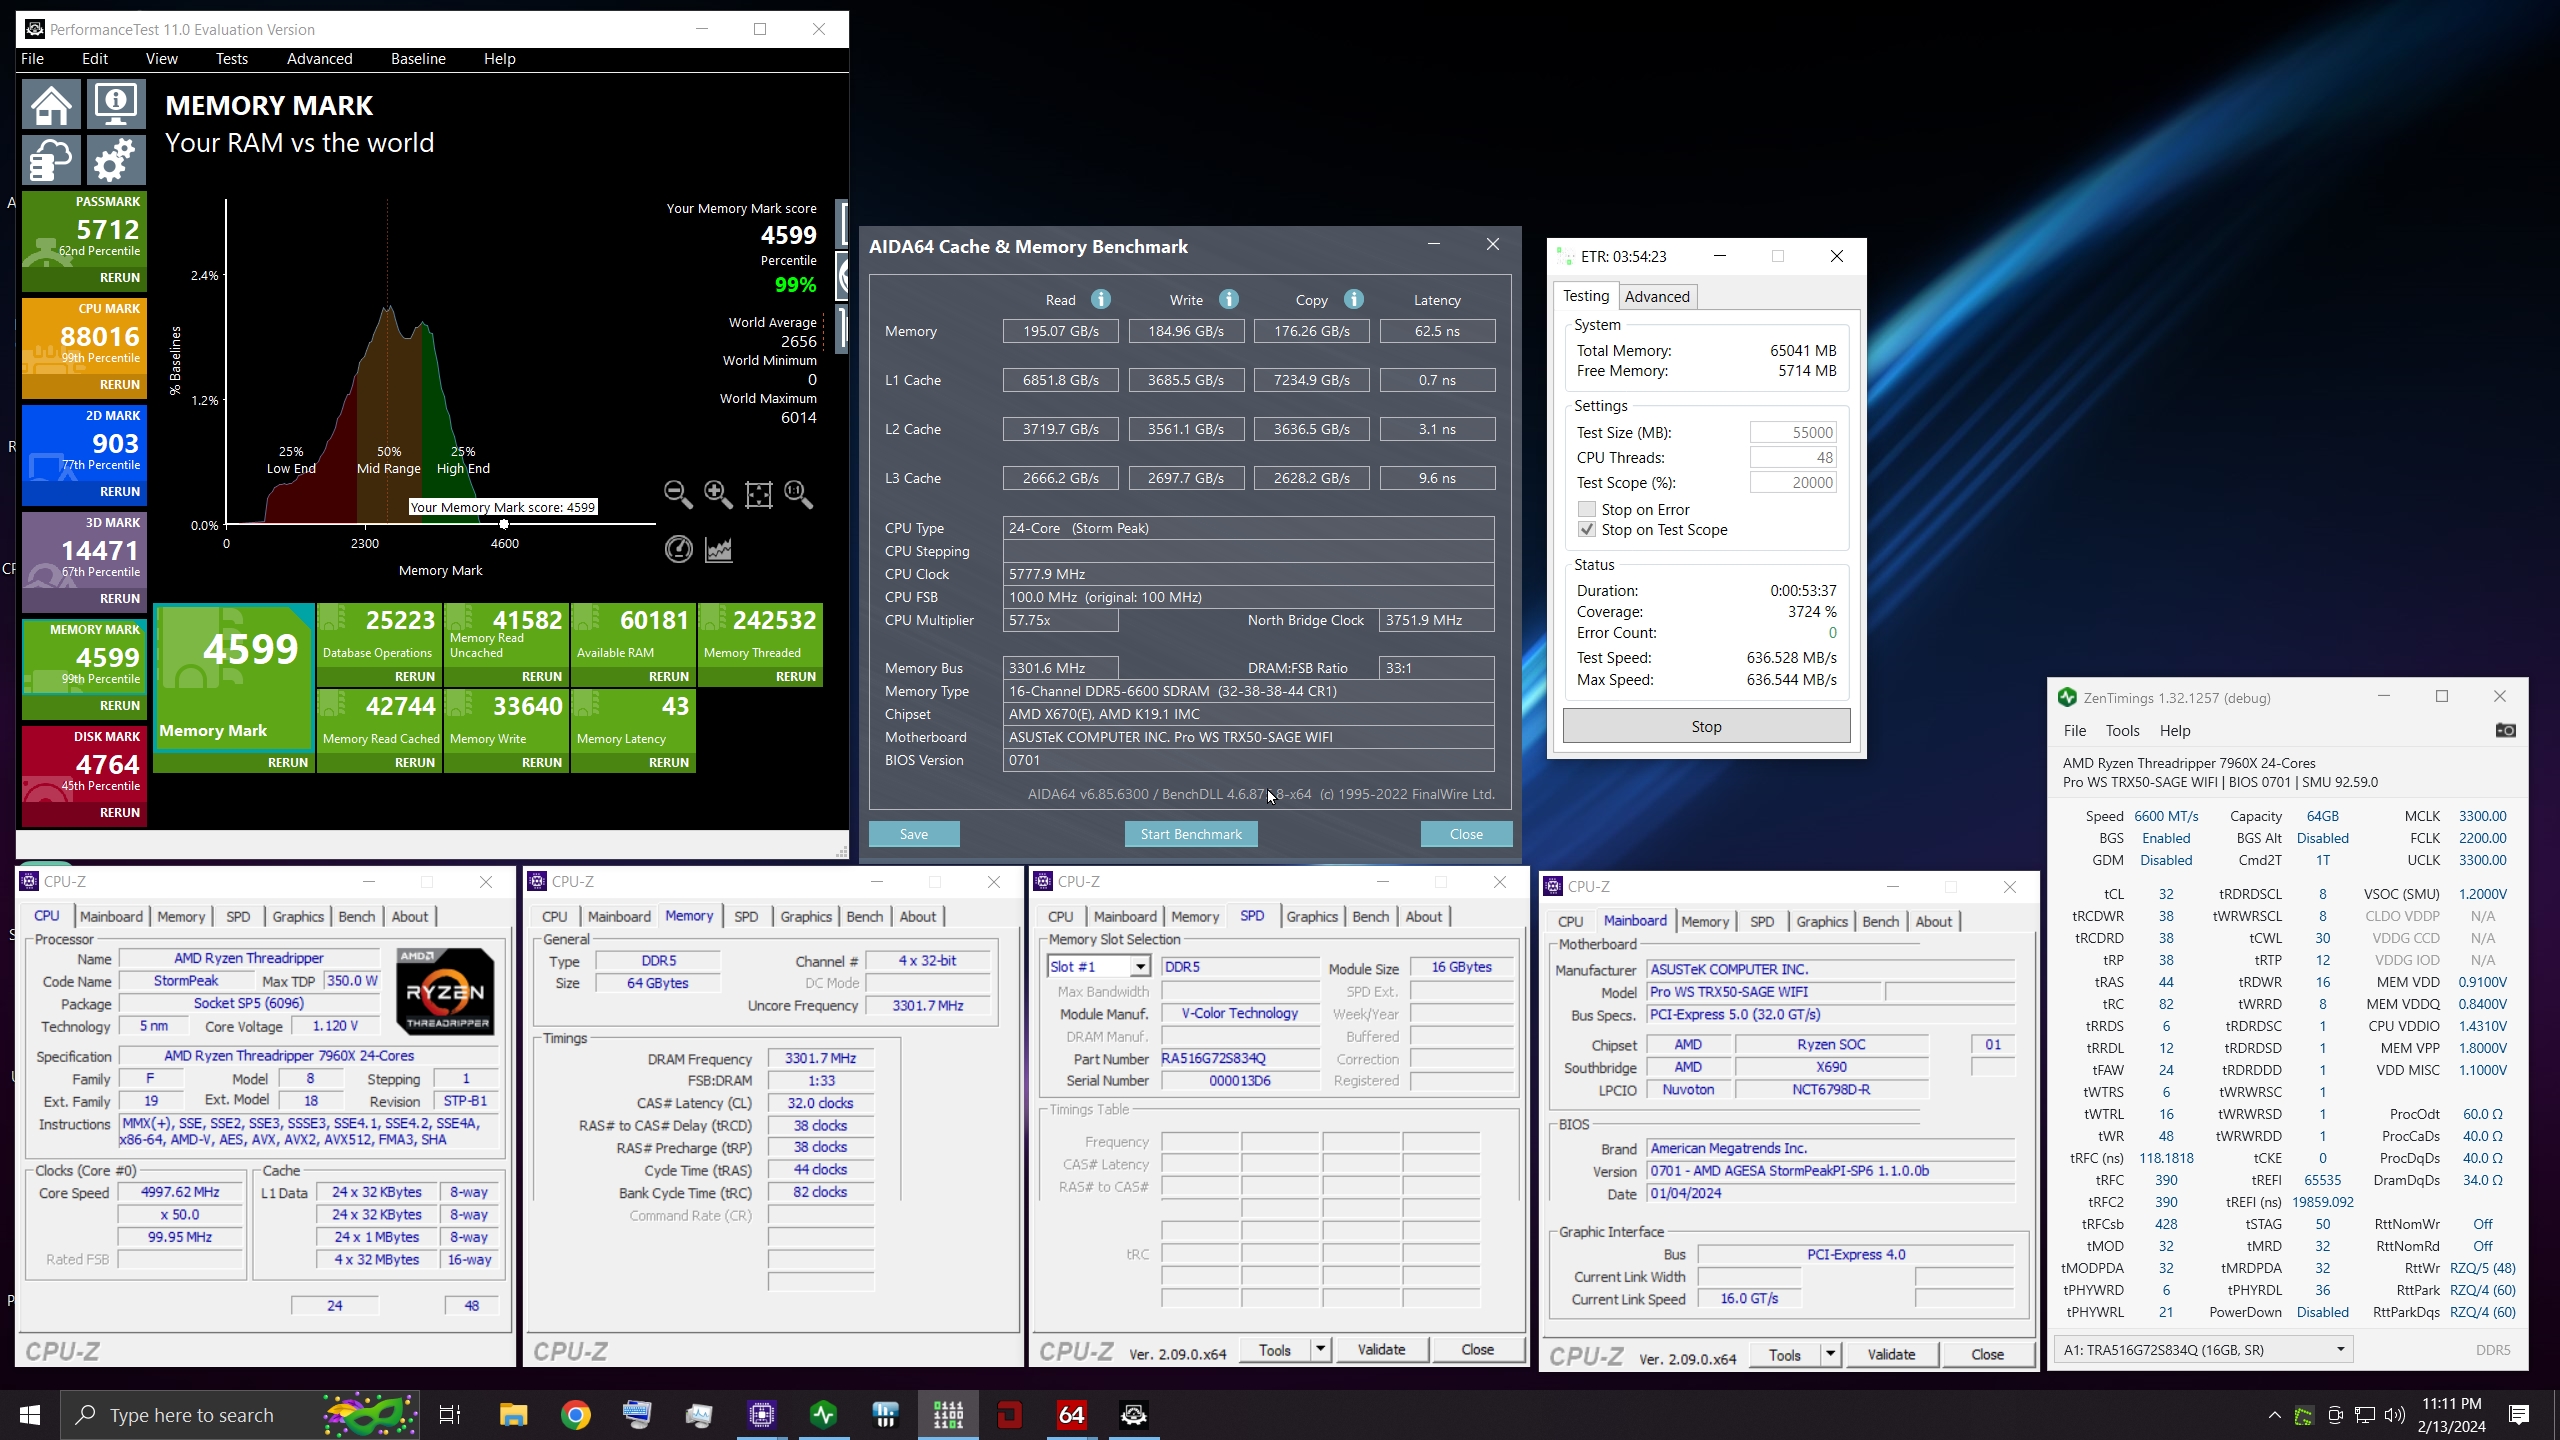Screen dimensions: 2560x1440
Task: Enable Stop on Test Scope checkbox
Action: click(x=1584, y=529)
